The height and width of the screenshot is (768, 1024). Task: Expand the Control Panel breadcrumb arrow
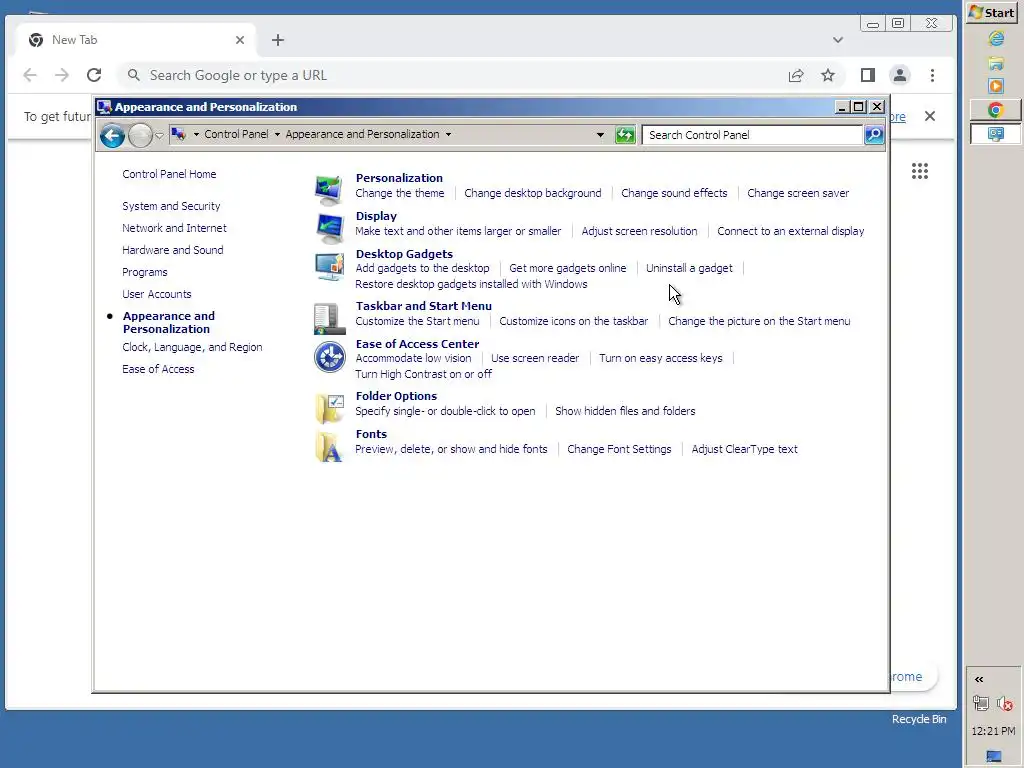(x=277, y=135)
